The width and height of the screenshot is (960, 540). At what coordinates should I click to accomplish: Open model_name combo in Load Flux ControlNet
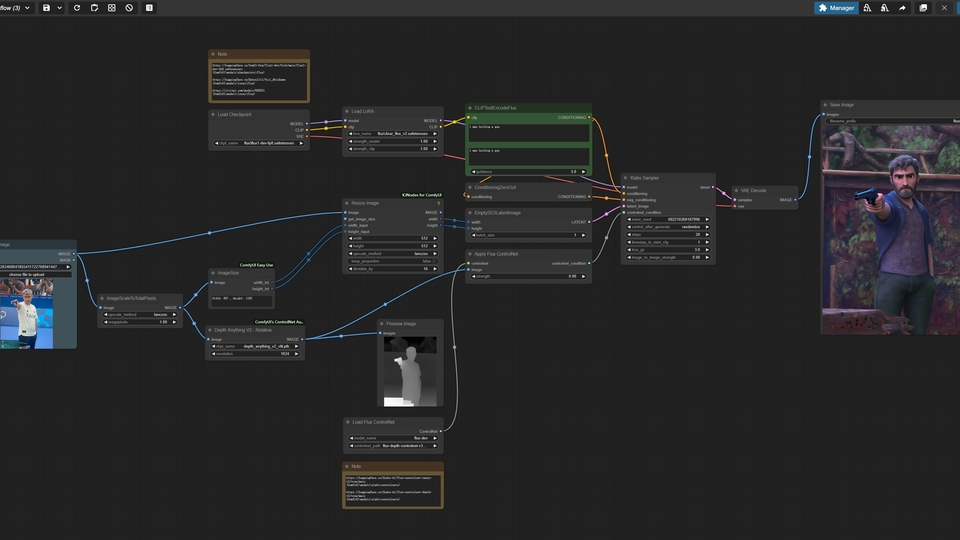pyautogui.click(x=392, y=438)
